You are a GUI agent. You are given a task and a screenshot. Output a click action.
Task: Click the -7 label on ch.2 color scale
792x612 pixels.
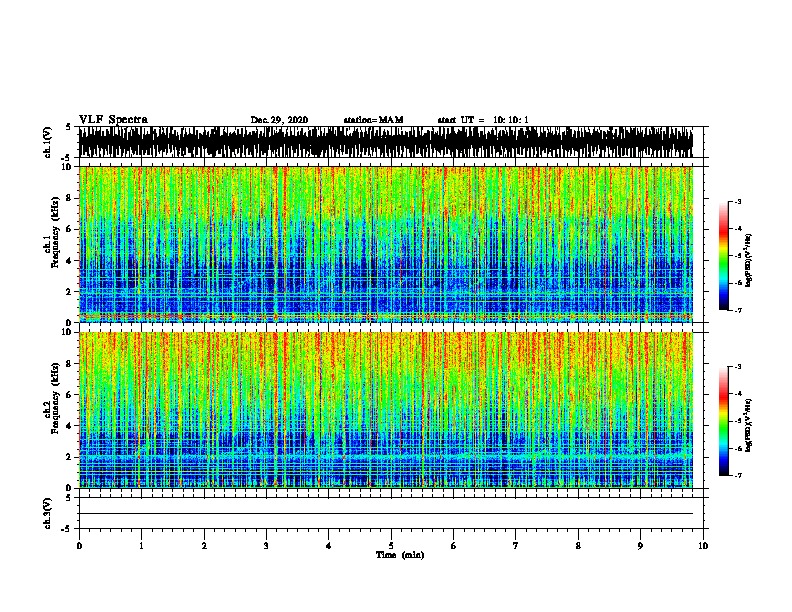click(x=738, y=475)
